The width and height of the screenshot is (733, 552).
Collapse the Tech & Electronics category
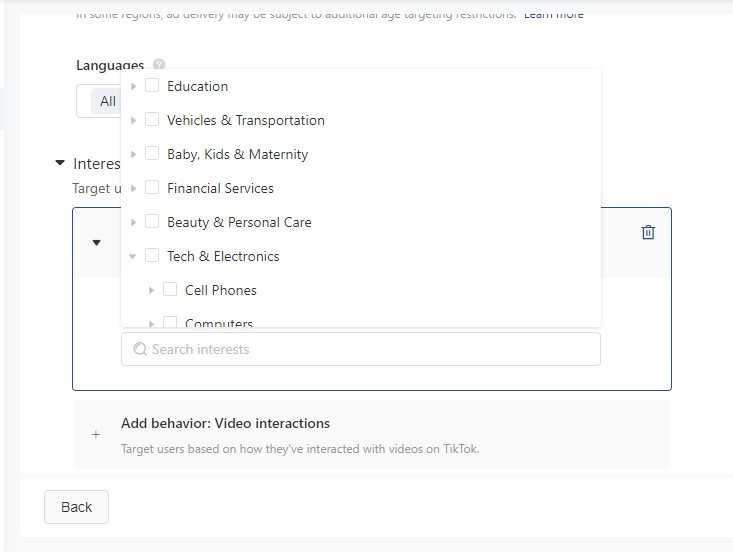(133, 256)
